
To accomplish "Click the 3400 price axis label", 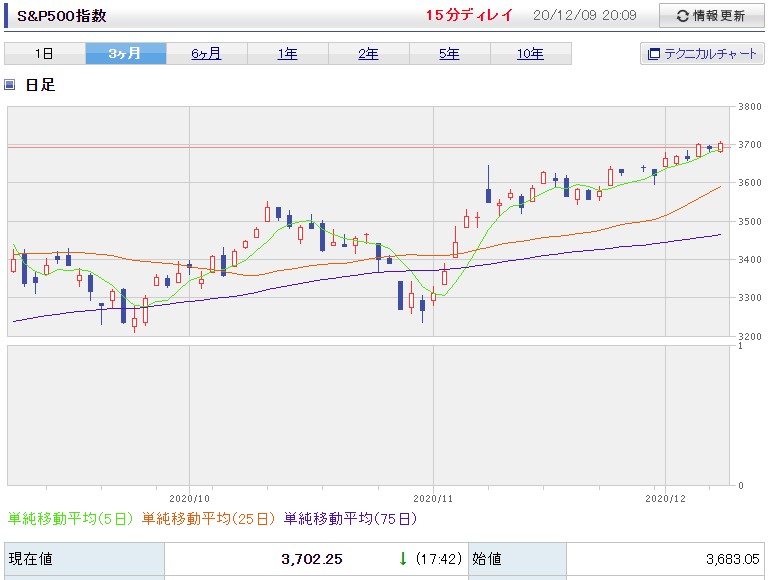I will pyautogui.click(x=749, y=259).
